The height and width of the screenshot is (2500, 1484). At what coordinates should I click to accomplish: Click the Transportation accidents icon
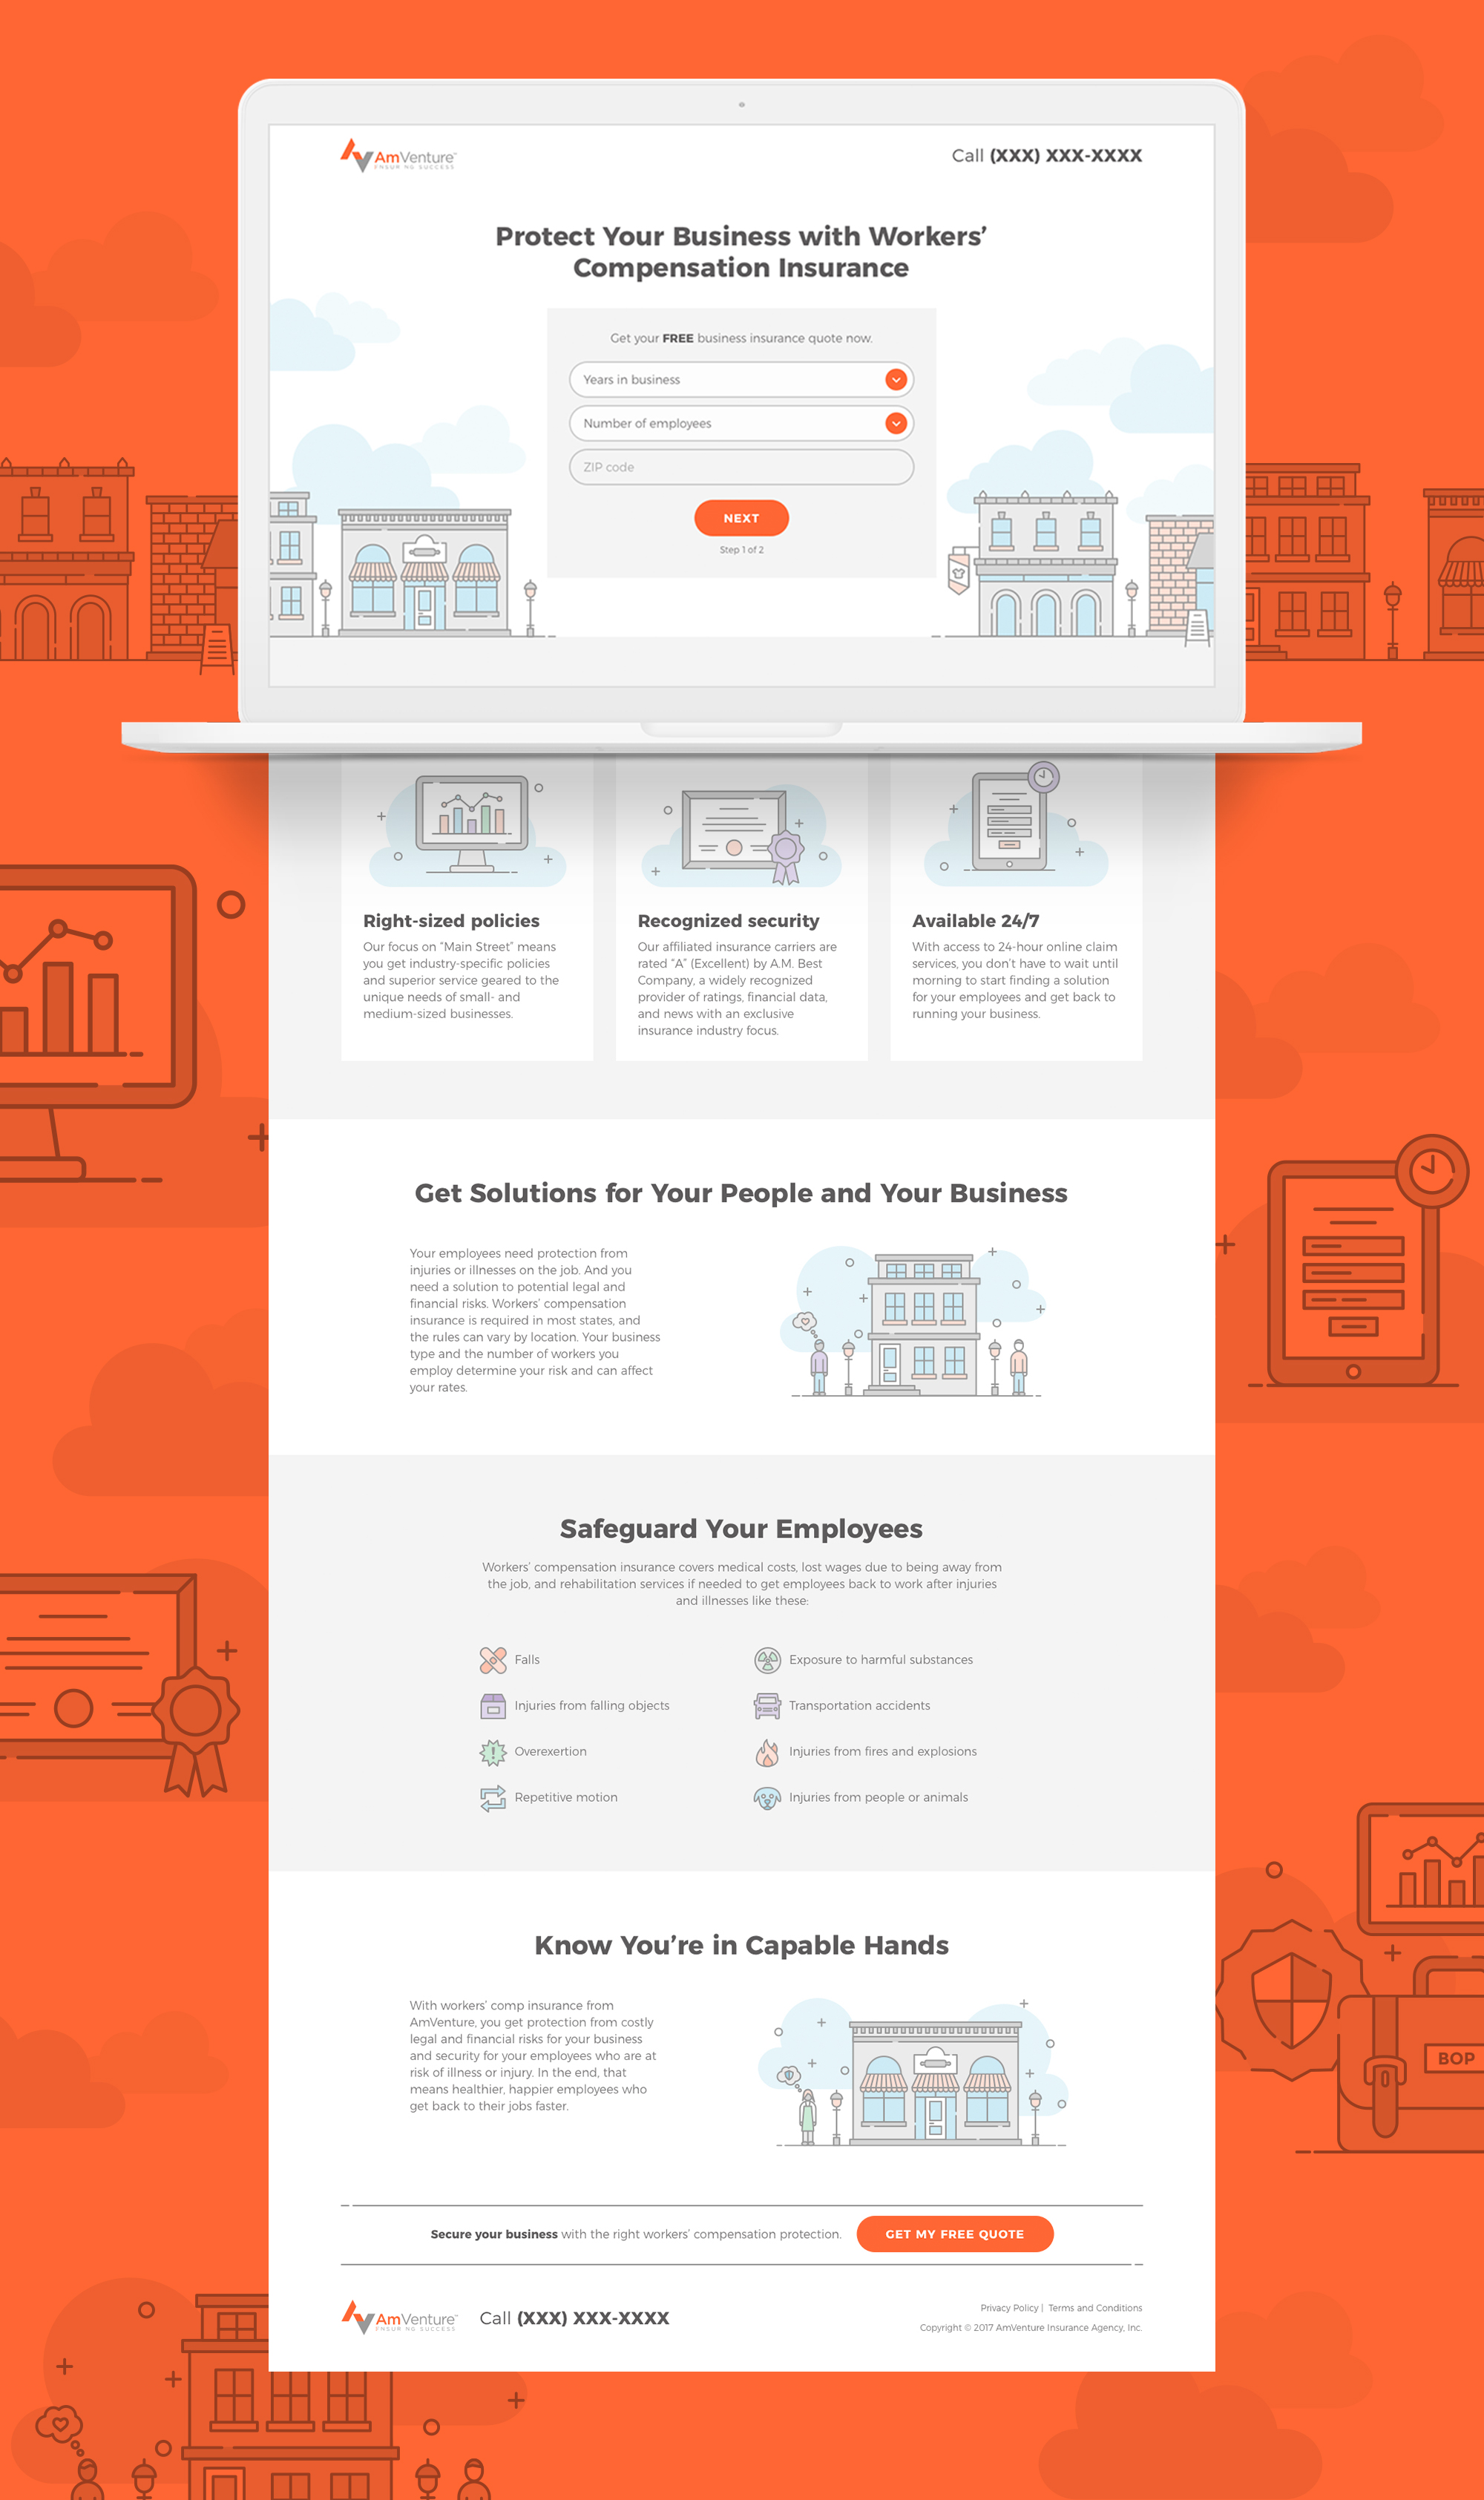[769, 1707]
